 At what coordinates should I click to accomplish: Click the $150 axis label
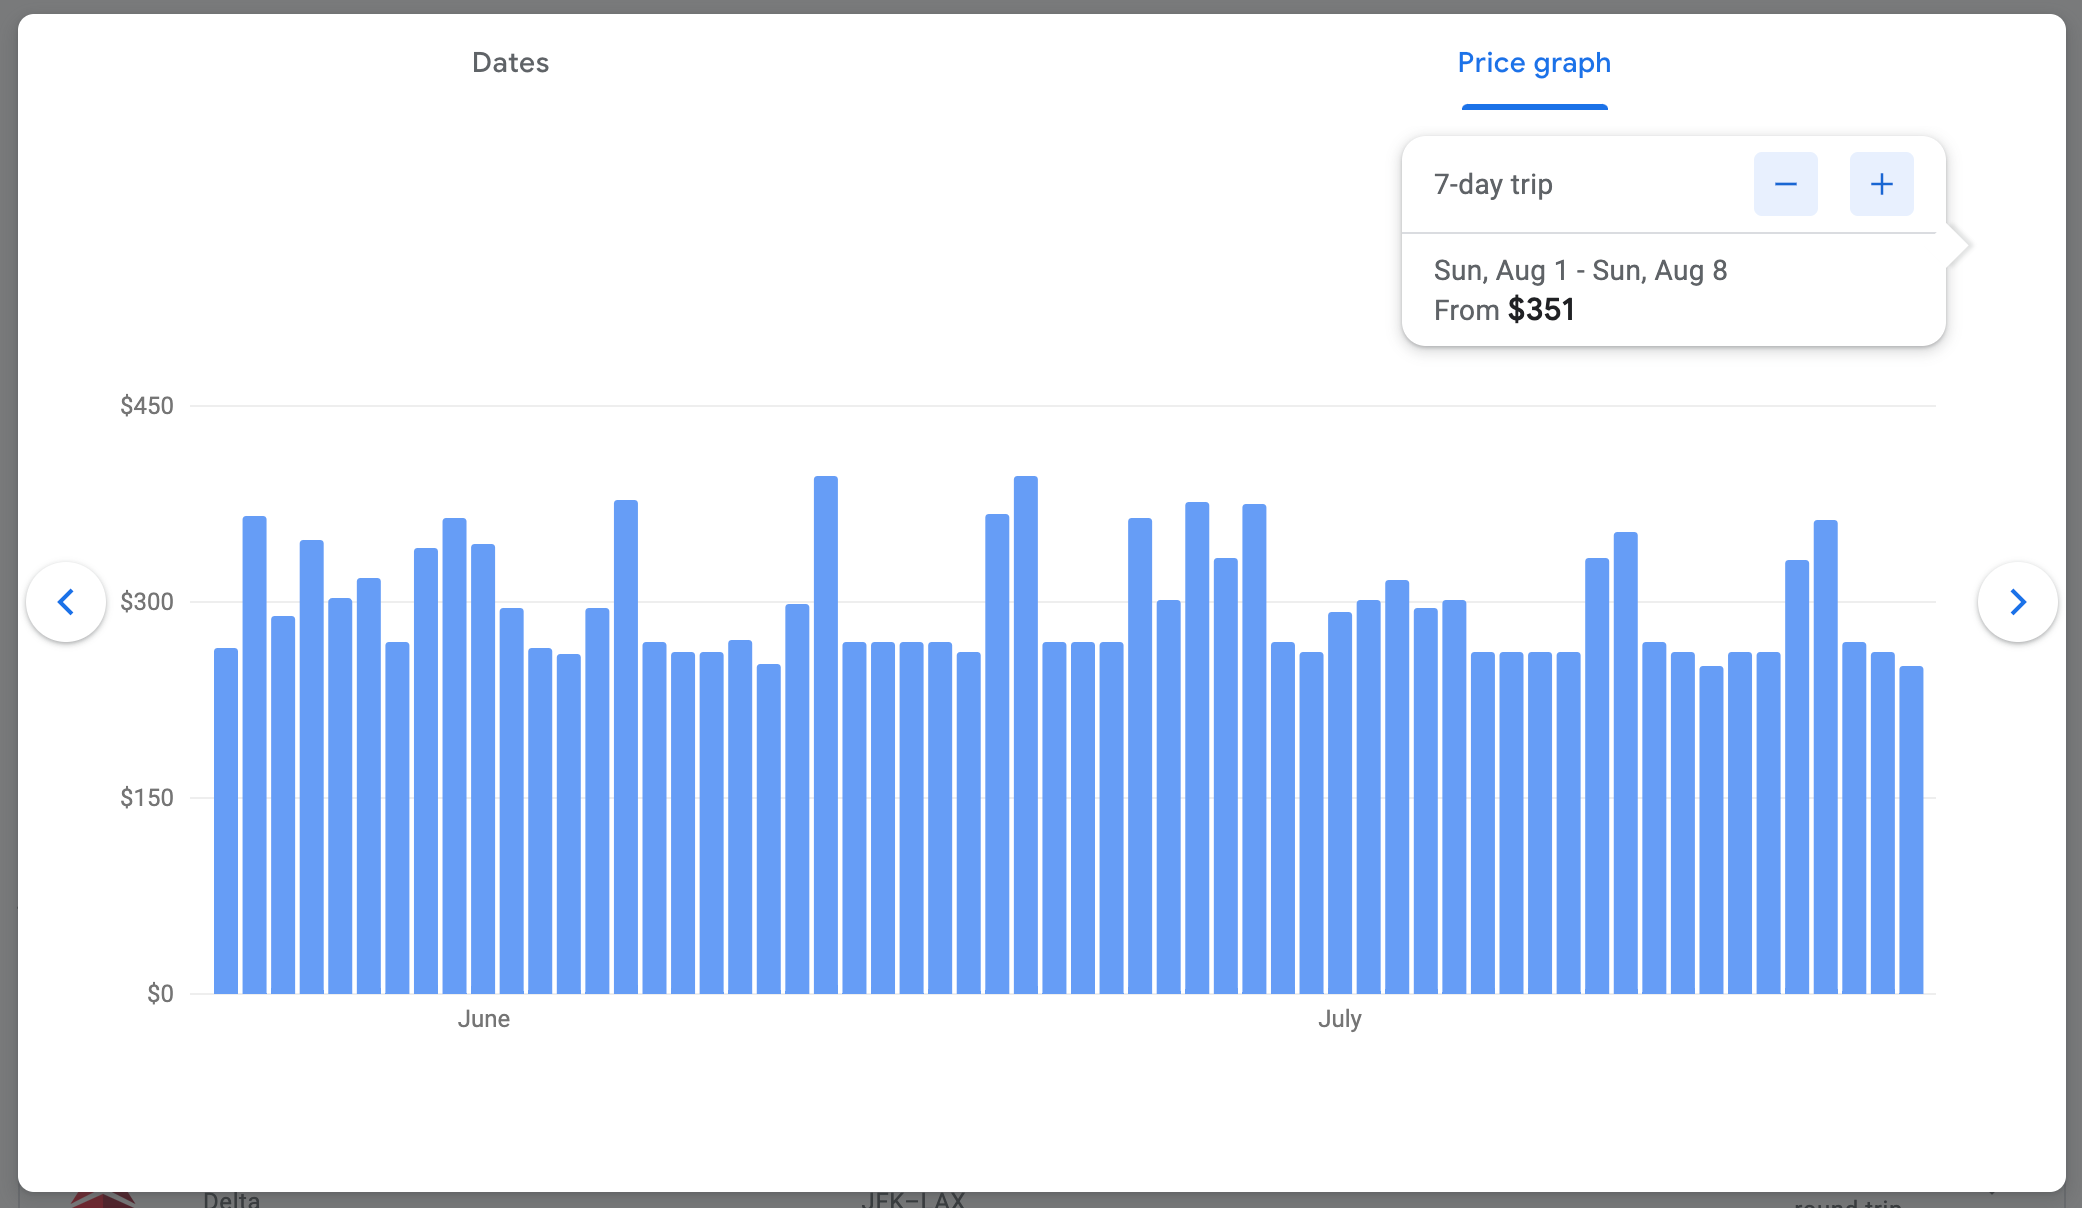pyautogui.click(x=147, y=798)
